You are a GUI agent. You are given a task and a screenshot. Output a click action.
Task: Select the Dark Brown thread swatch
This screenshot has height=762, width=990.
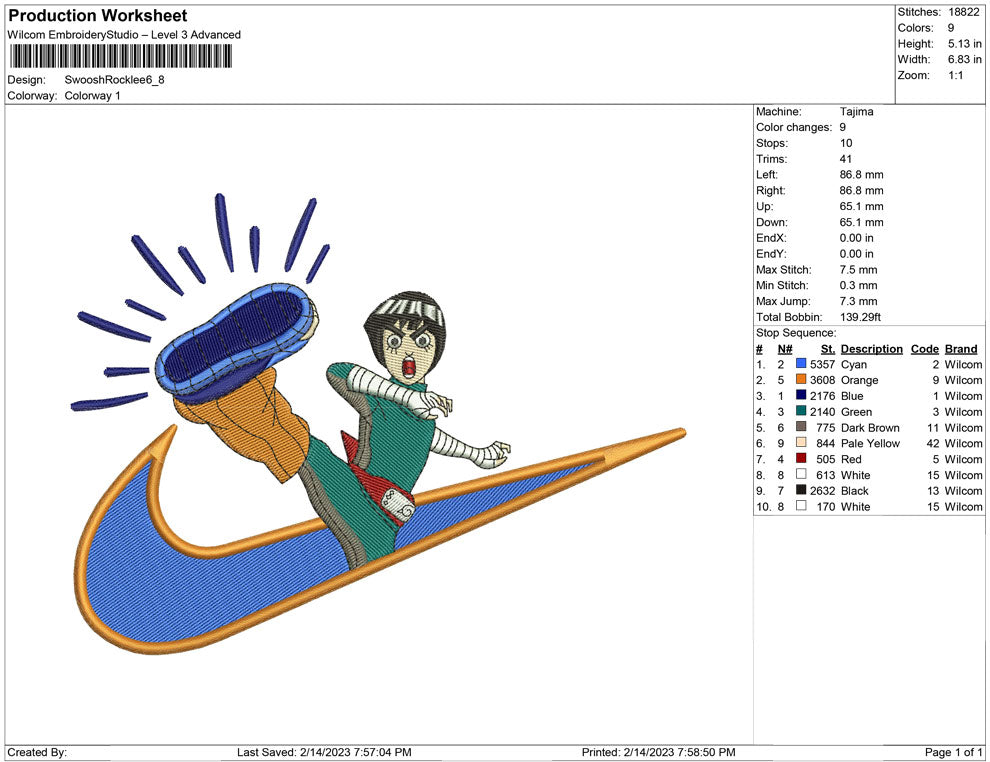coord(801,427)
